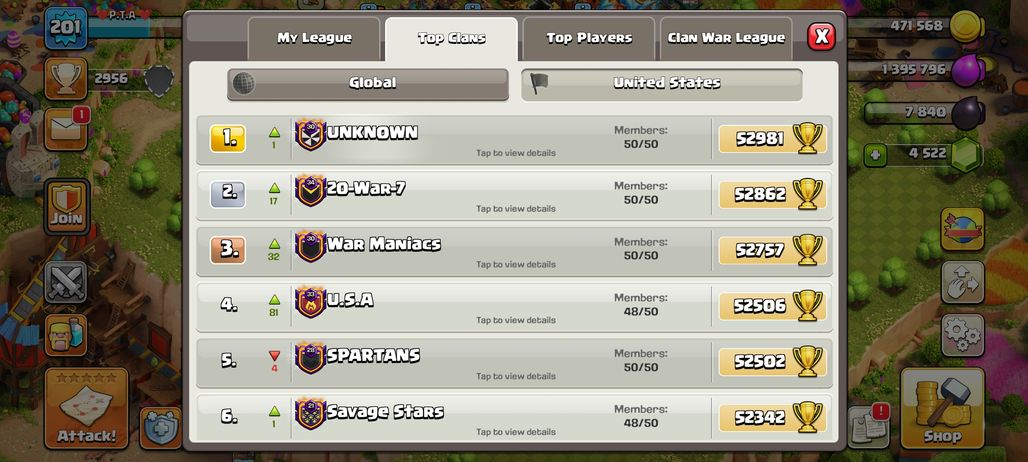Viewport: 1028px width, 462px height.
Task: Switch to the My League tab
Action: pos(314,39)
